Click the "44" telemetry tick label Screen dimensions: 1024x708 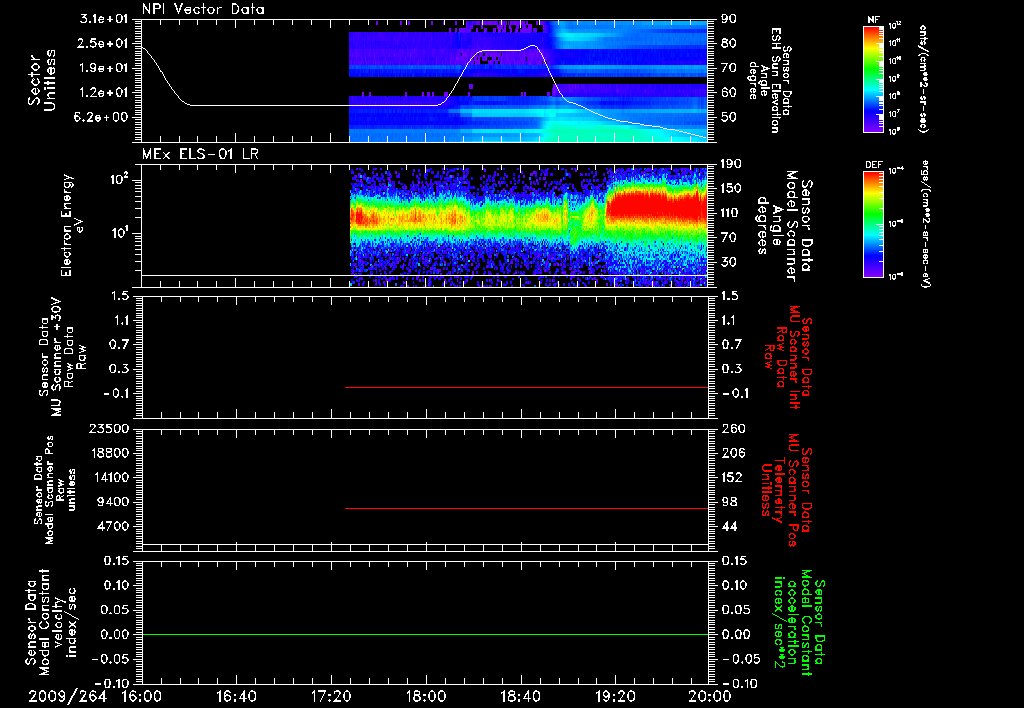point(728,526)
